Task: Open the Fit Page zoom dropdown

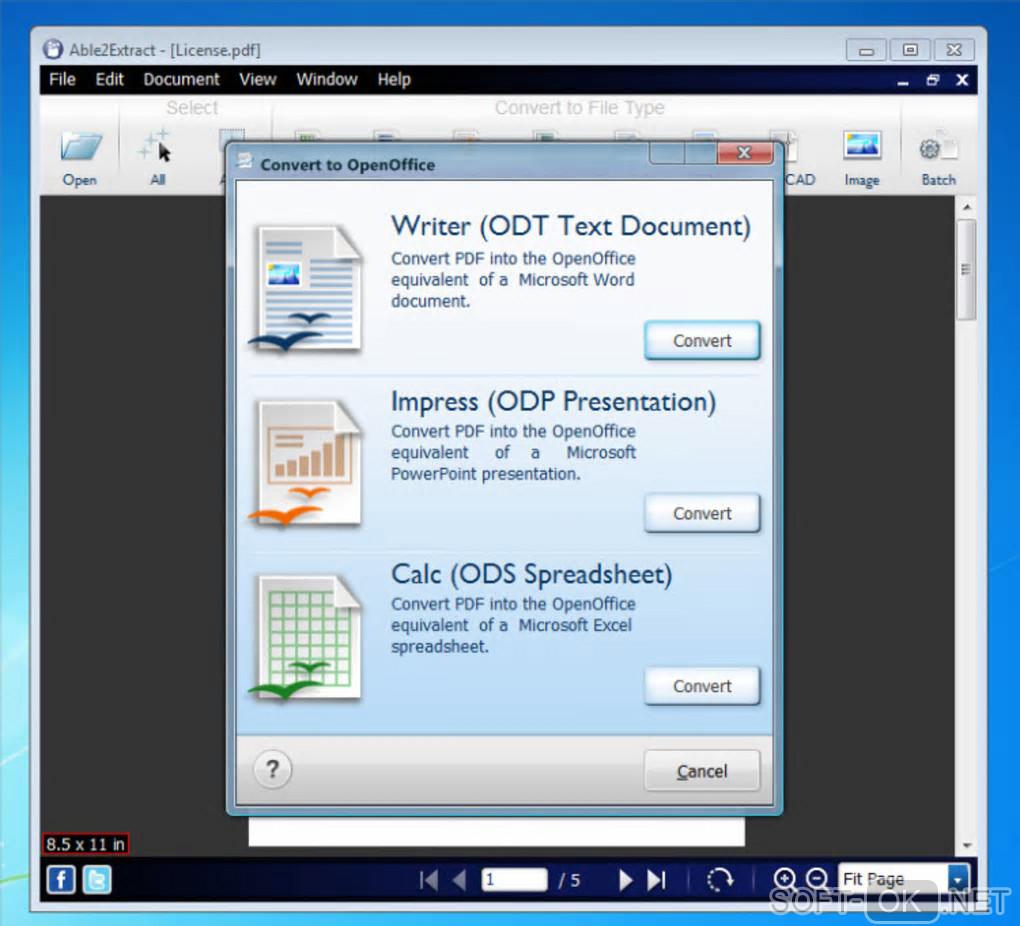Action: point(958,880)
